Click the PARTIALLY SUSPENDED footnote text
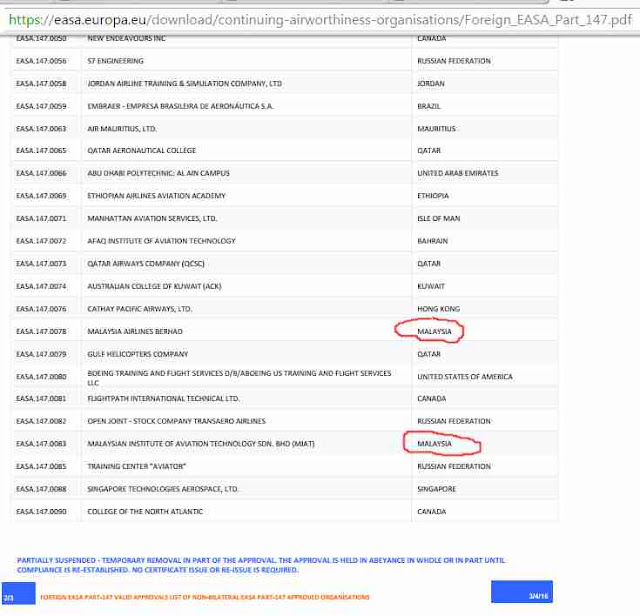Image resolution: width=640 pixels, height=616 pixels. click(x=261, y=565)
